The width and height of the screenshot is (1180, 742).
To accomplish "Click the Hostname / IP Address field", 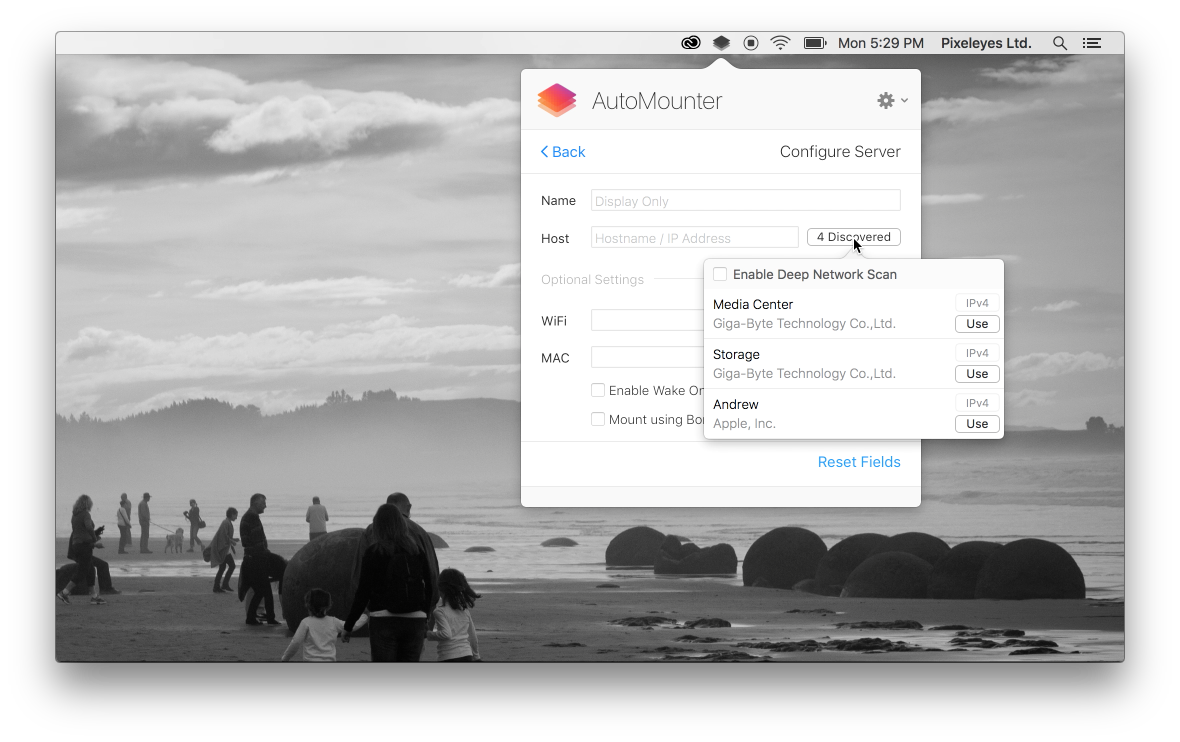I will [693, 237].
